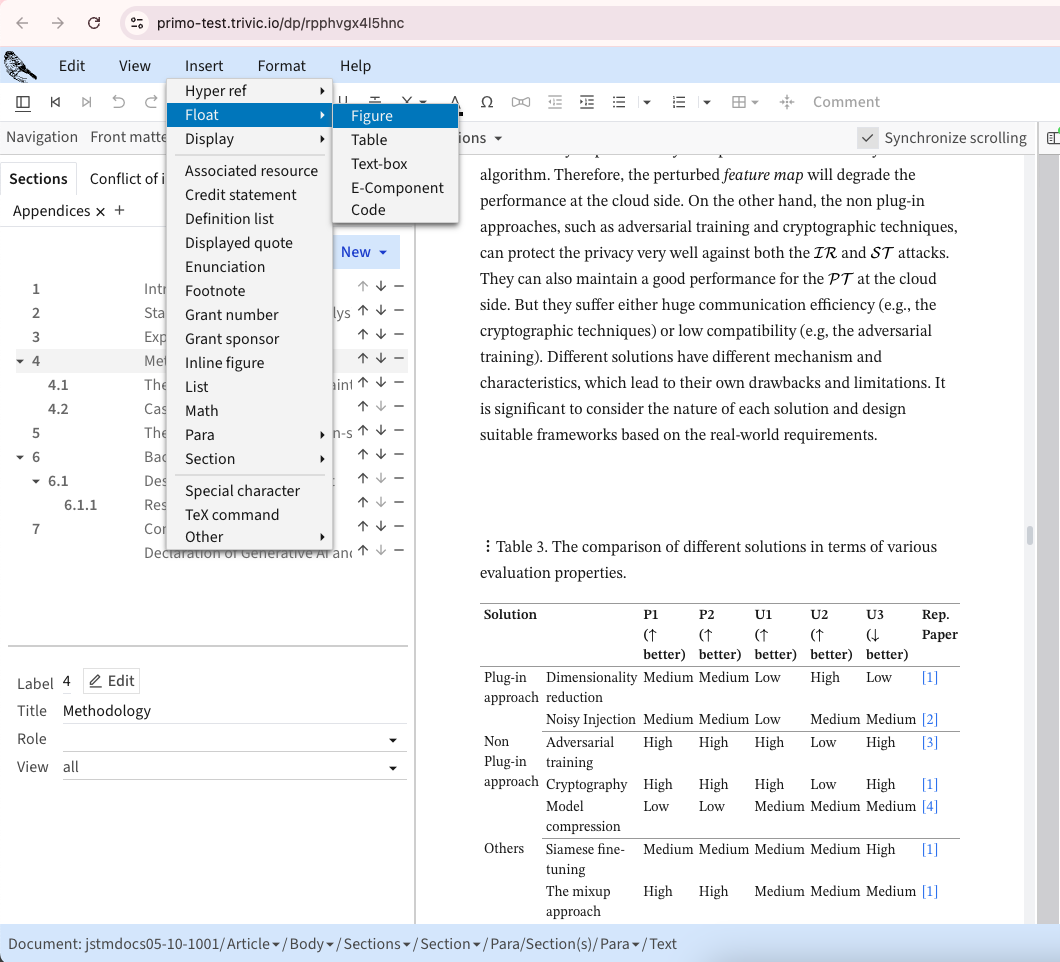Click the toggle sidebar panel icon
The image size is (1060, 962).
click(x=23, y=102)
